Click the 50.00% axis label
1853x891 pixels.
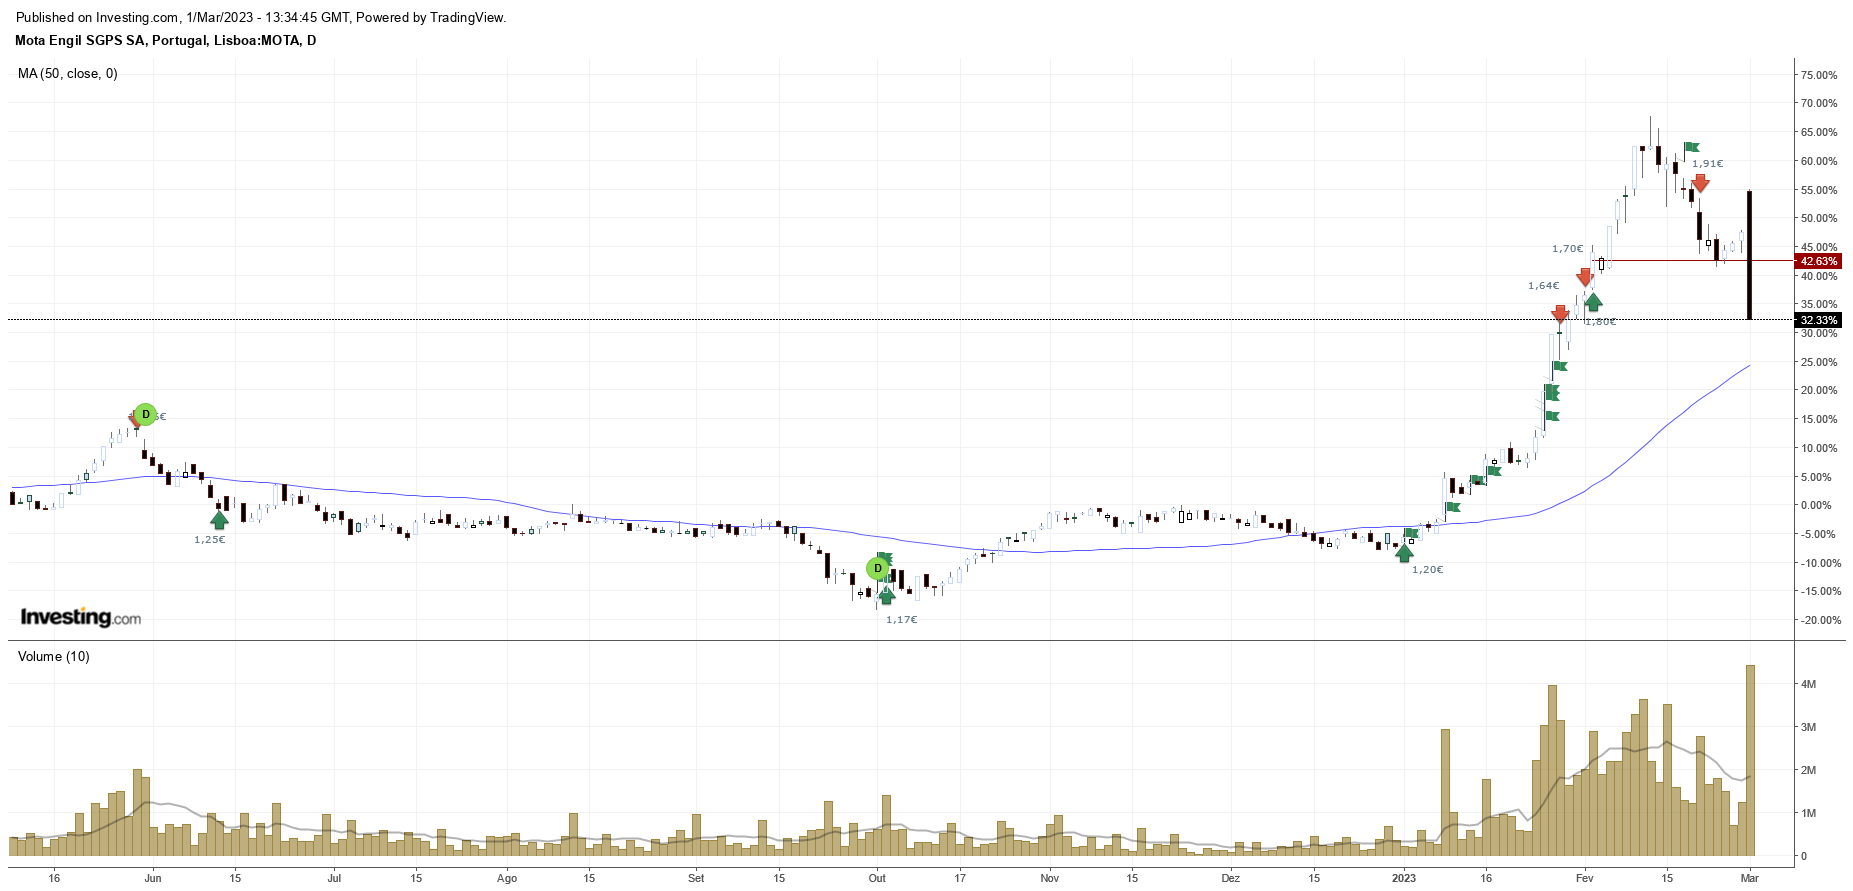click(1819, 218)
